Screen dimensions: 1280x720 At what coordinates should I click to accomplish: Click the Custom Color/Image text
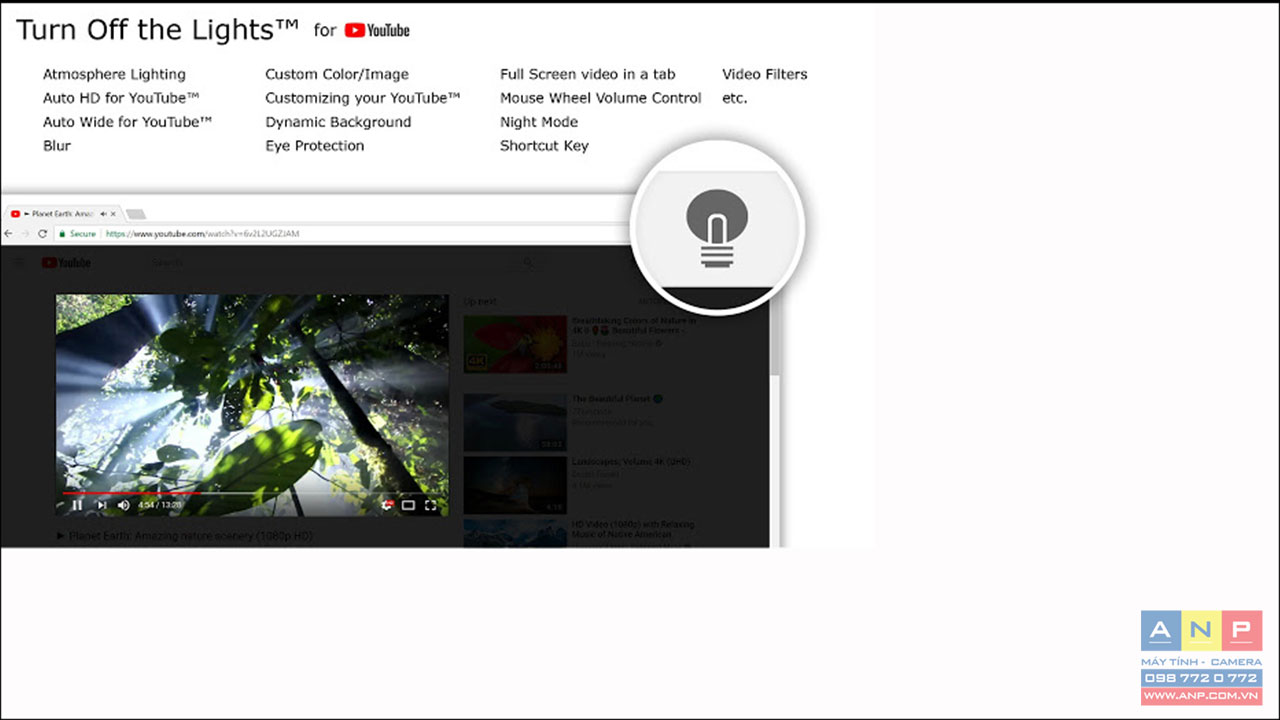tap(337, 74)
